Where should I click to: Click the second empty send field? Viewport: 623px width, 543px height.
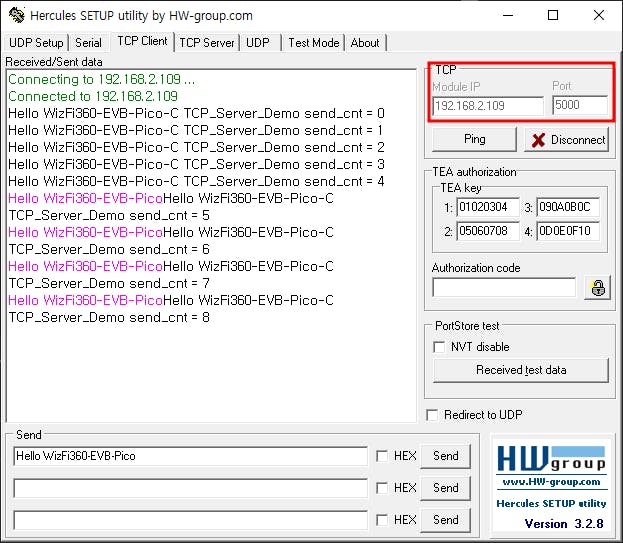pyautogui.click(x=190, y=488)
